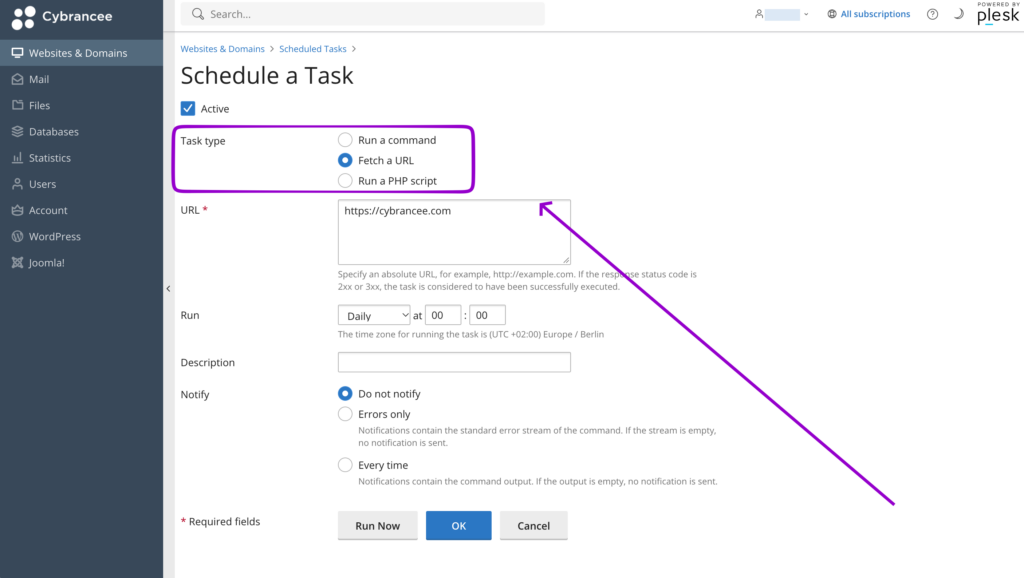Click the user profile icon in header
This screenshot has height=578, width=1024.
click(759, 14)
